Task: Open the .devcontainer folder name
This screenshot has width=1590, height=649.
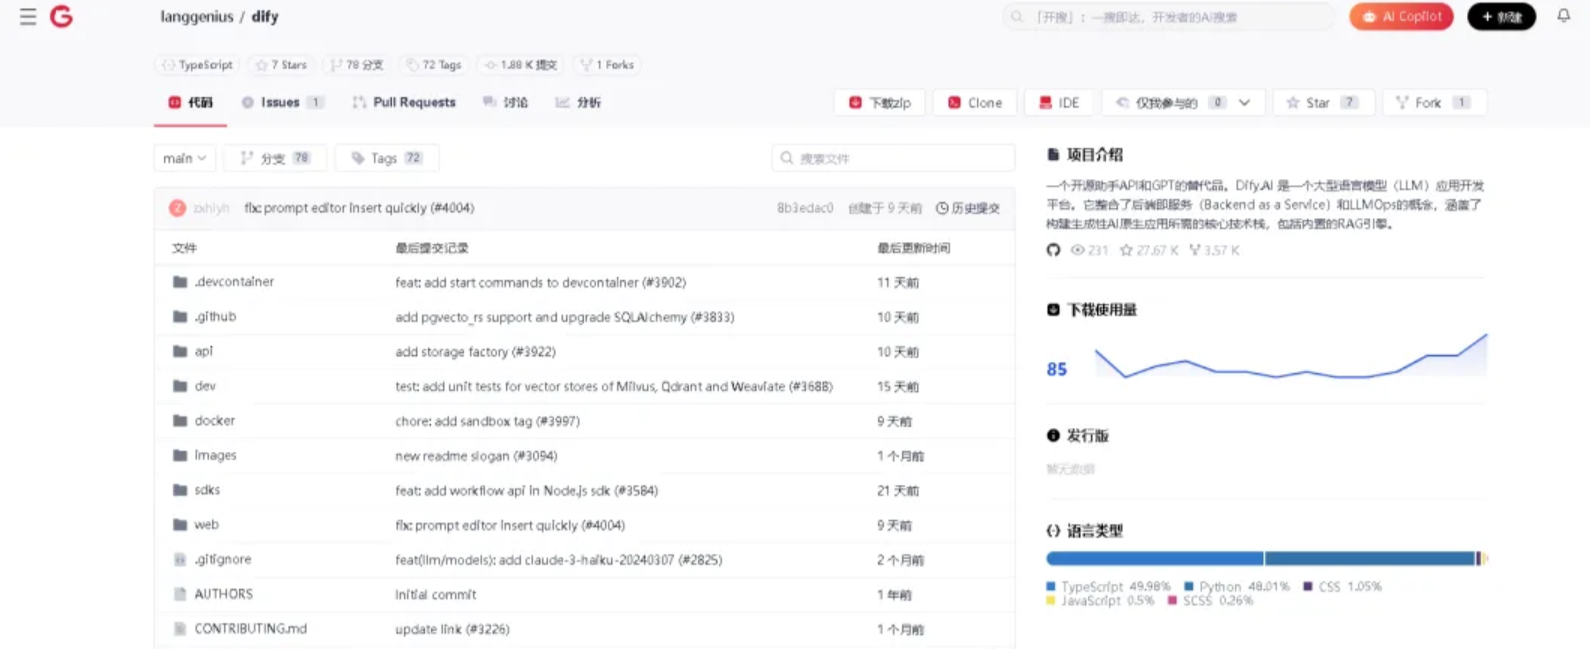Action: click(x=234, y=282)
